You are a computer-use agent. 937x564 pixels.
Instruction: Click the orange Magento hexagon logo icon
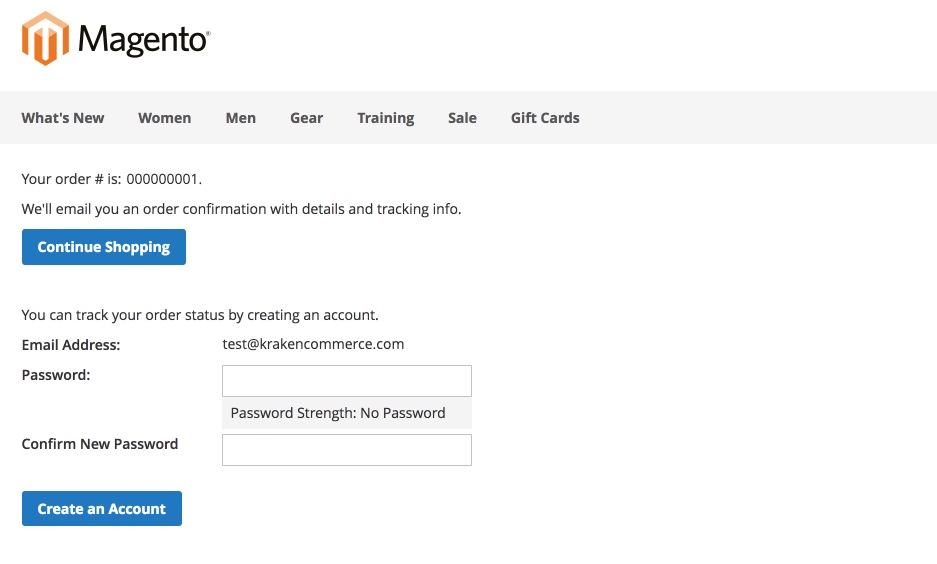45,38
